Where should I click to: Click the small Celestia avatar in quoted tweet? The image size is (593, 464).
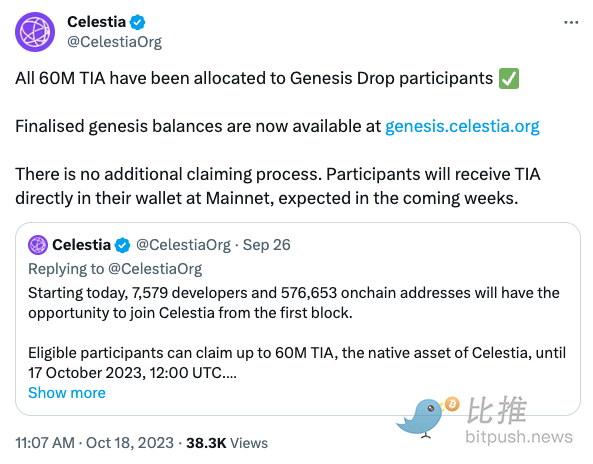(x=38, y=245)
